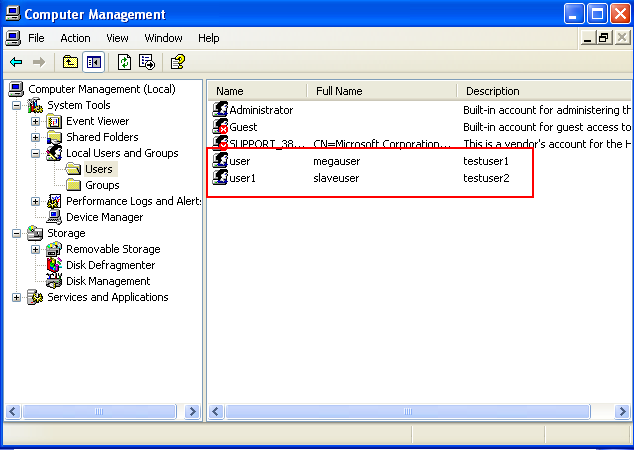Click the Shared Folders icon
The width and height of the screenshot is (634, 450).
click(54, 137)
